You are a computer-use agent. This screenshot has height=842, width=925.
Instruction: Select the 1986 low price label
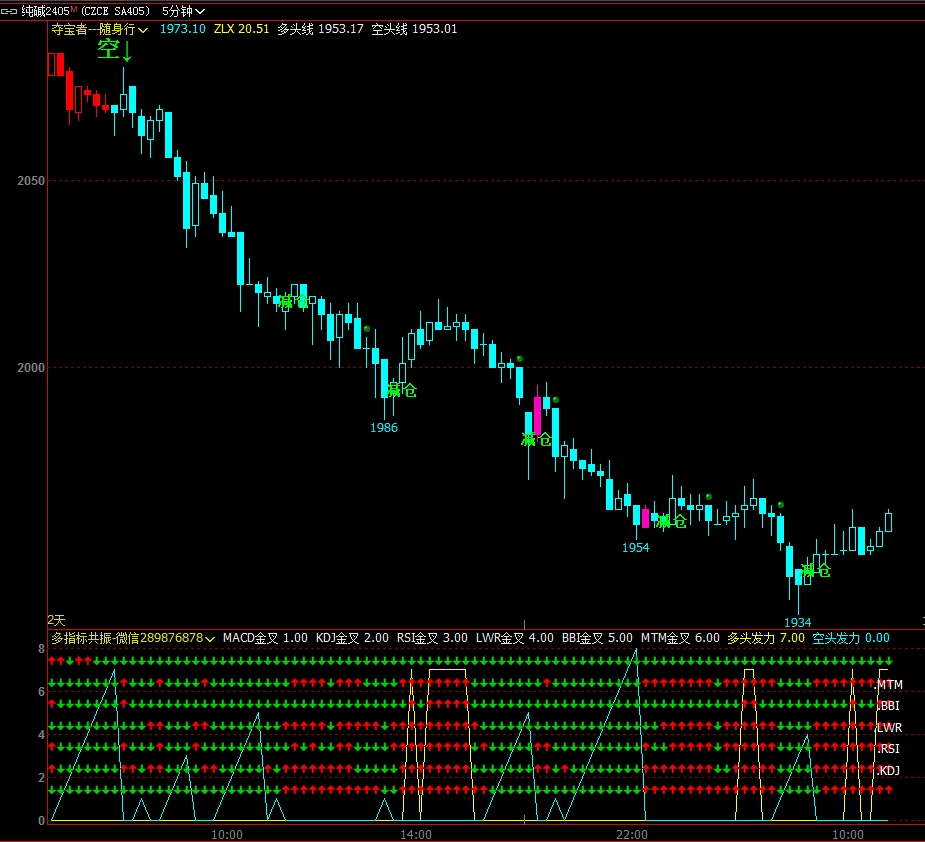point(384,428)
